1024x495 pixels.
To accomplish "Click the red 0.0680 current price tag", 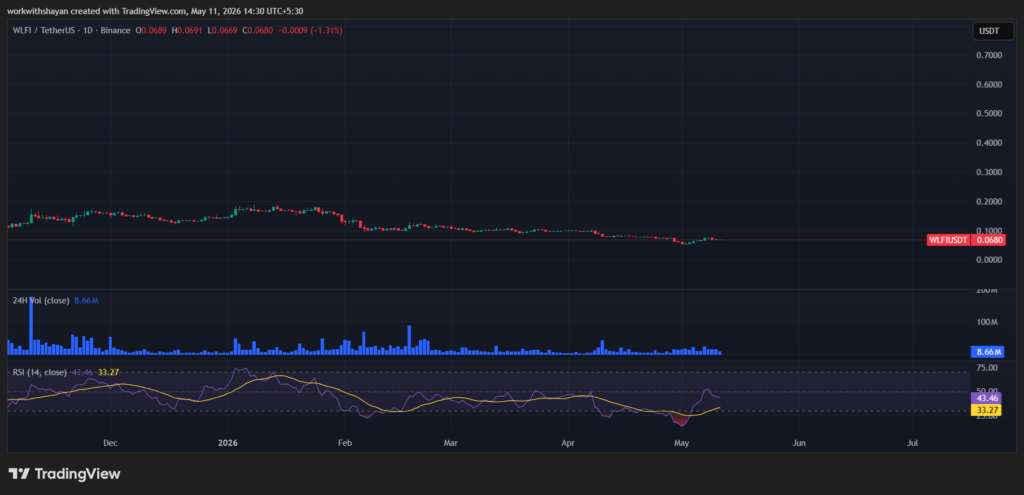I will tap(988, 240).
